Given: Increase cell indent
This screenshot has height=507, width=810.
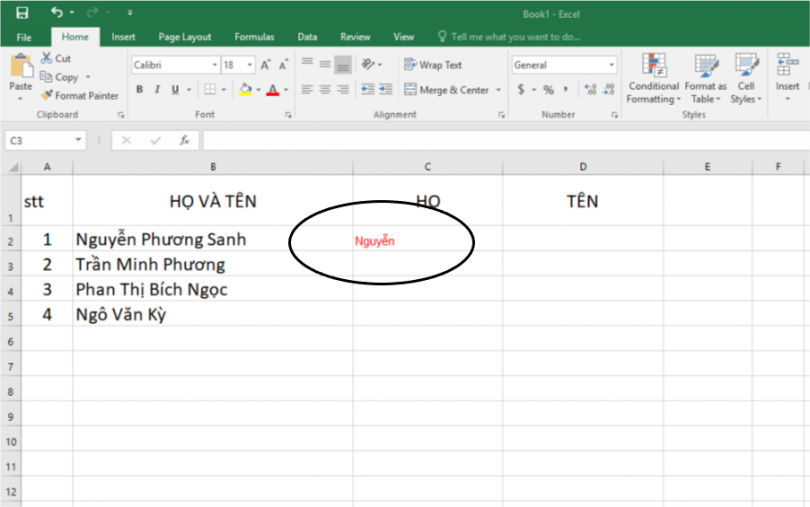Looking at the screenshot, I should 386,89.
